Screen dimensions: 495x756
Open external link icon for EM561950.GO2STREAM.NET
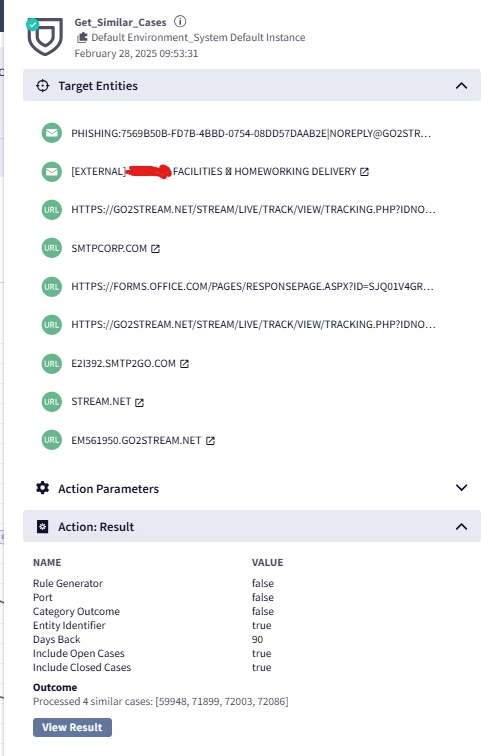(210, 441)
